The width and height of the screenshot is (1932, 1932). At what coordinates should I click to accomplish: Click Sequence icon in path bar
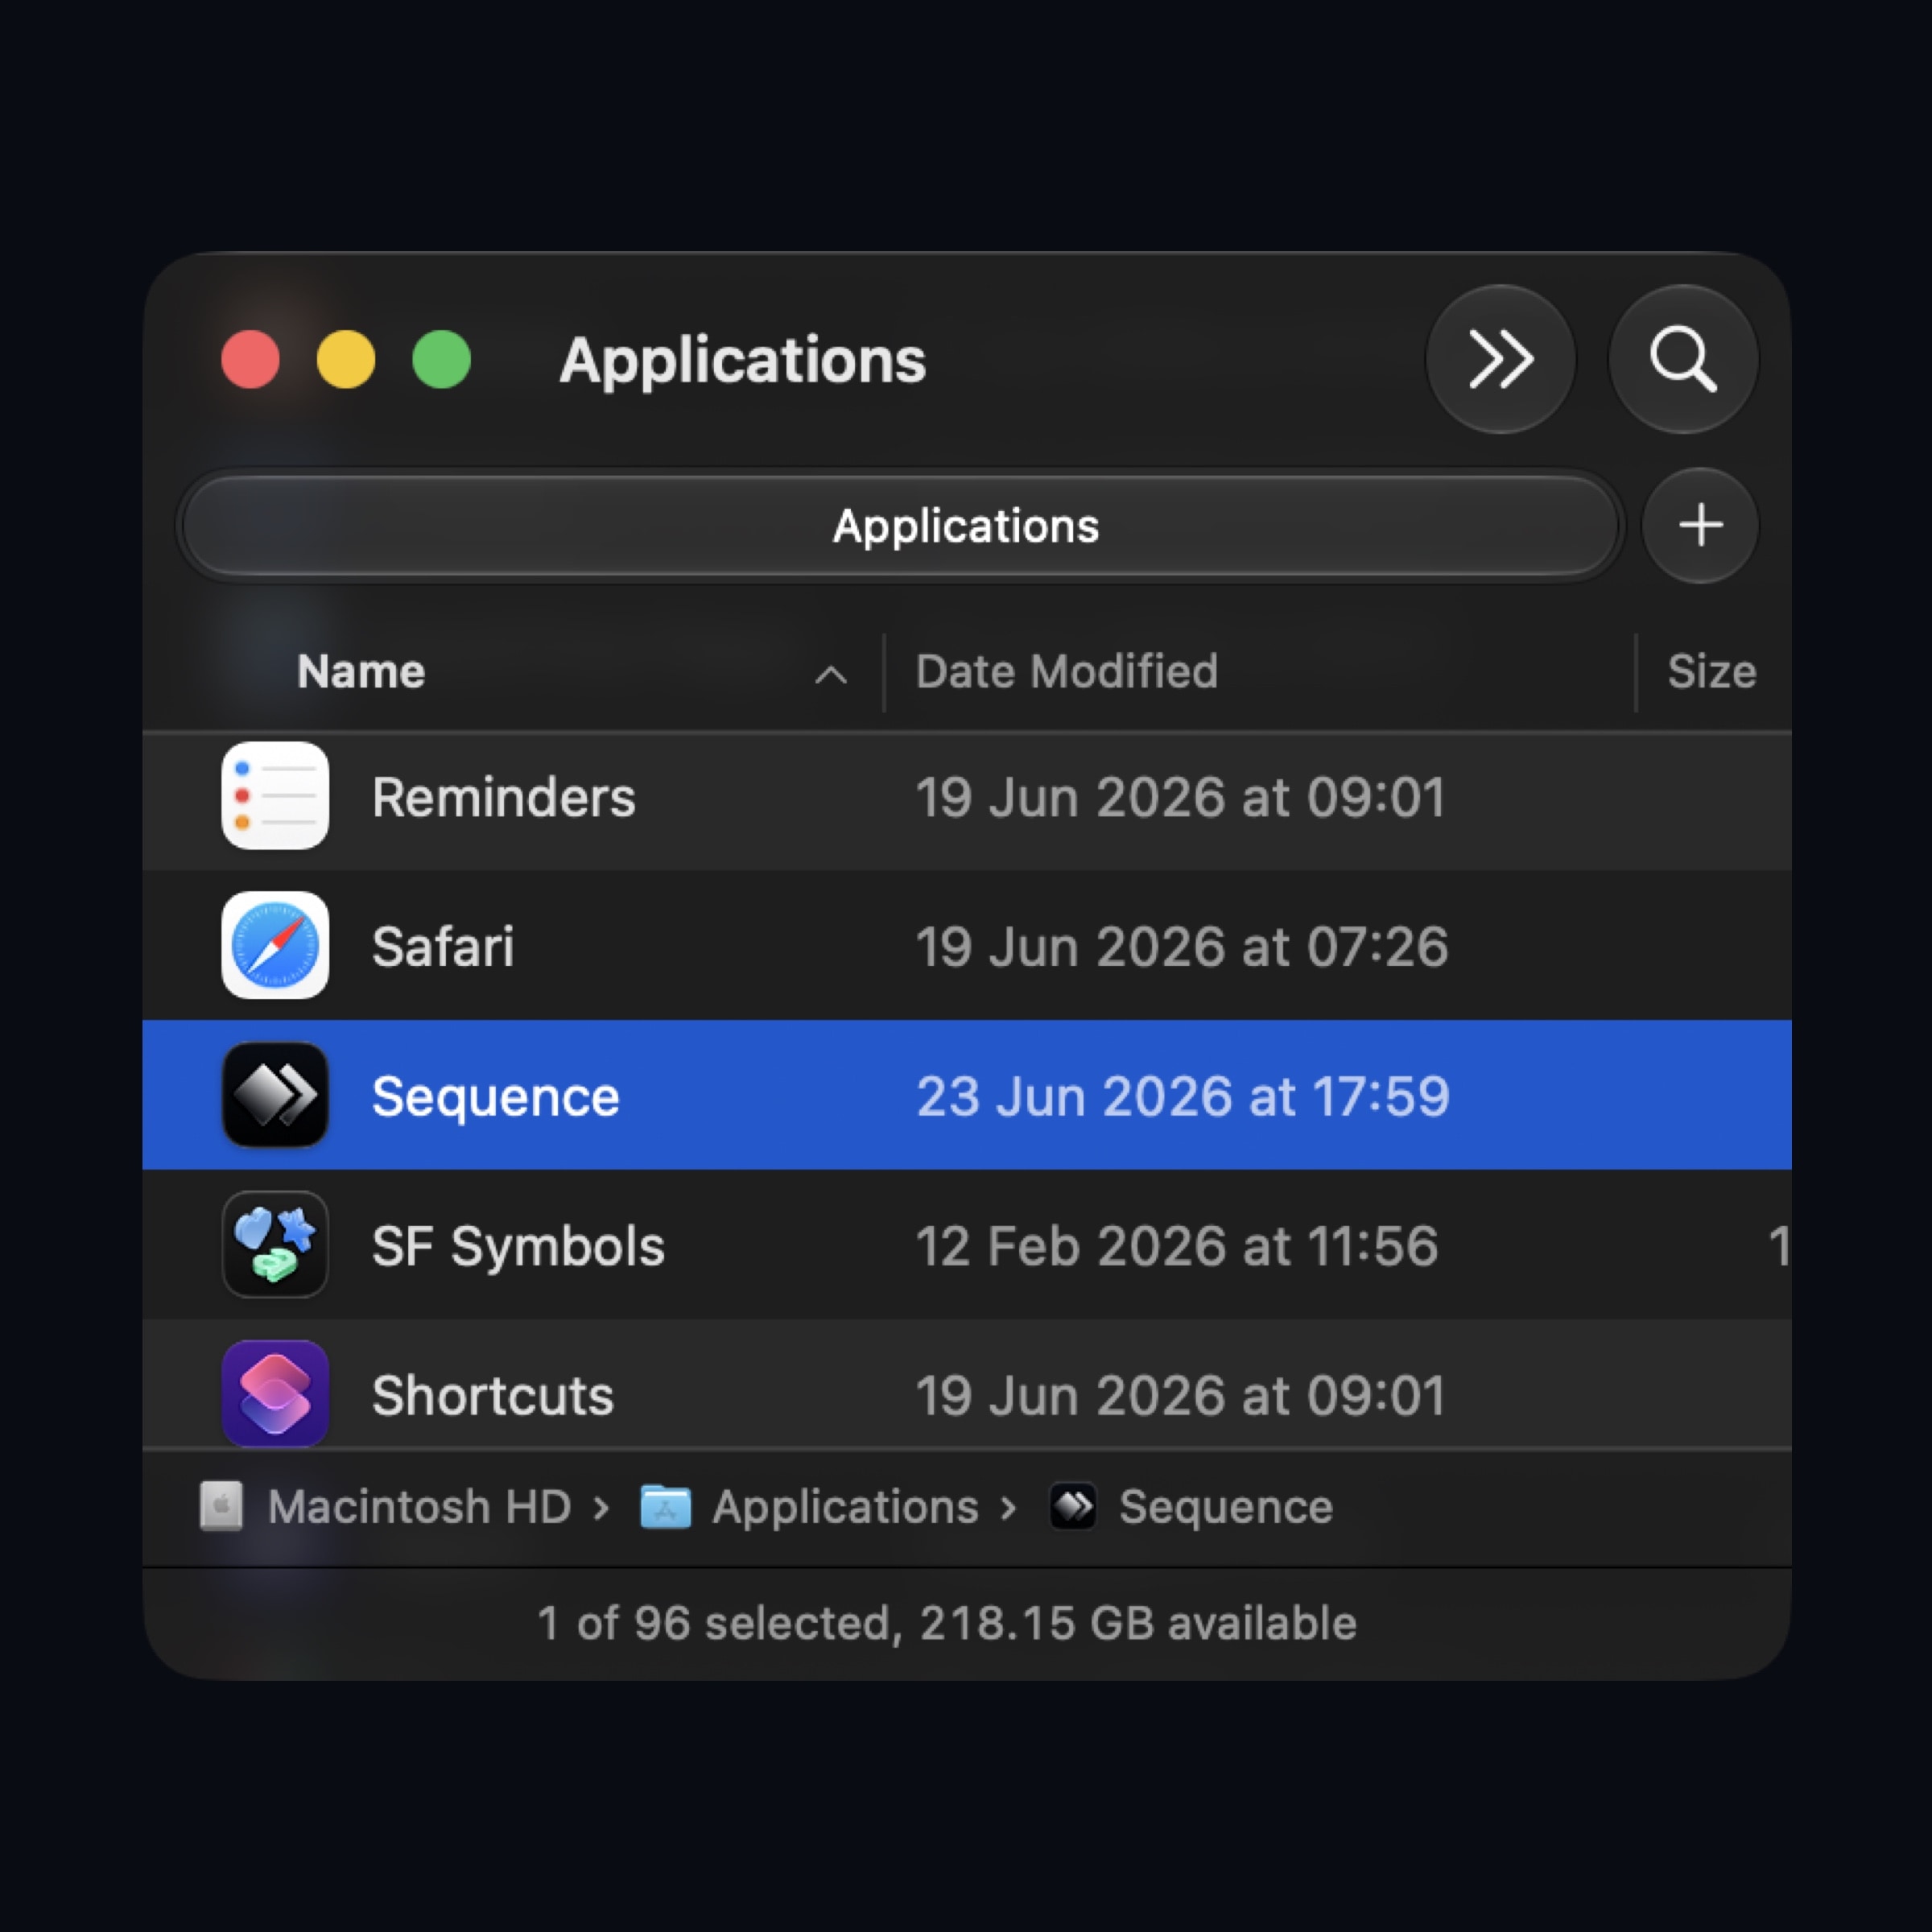[1072, 1506]
